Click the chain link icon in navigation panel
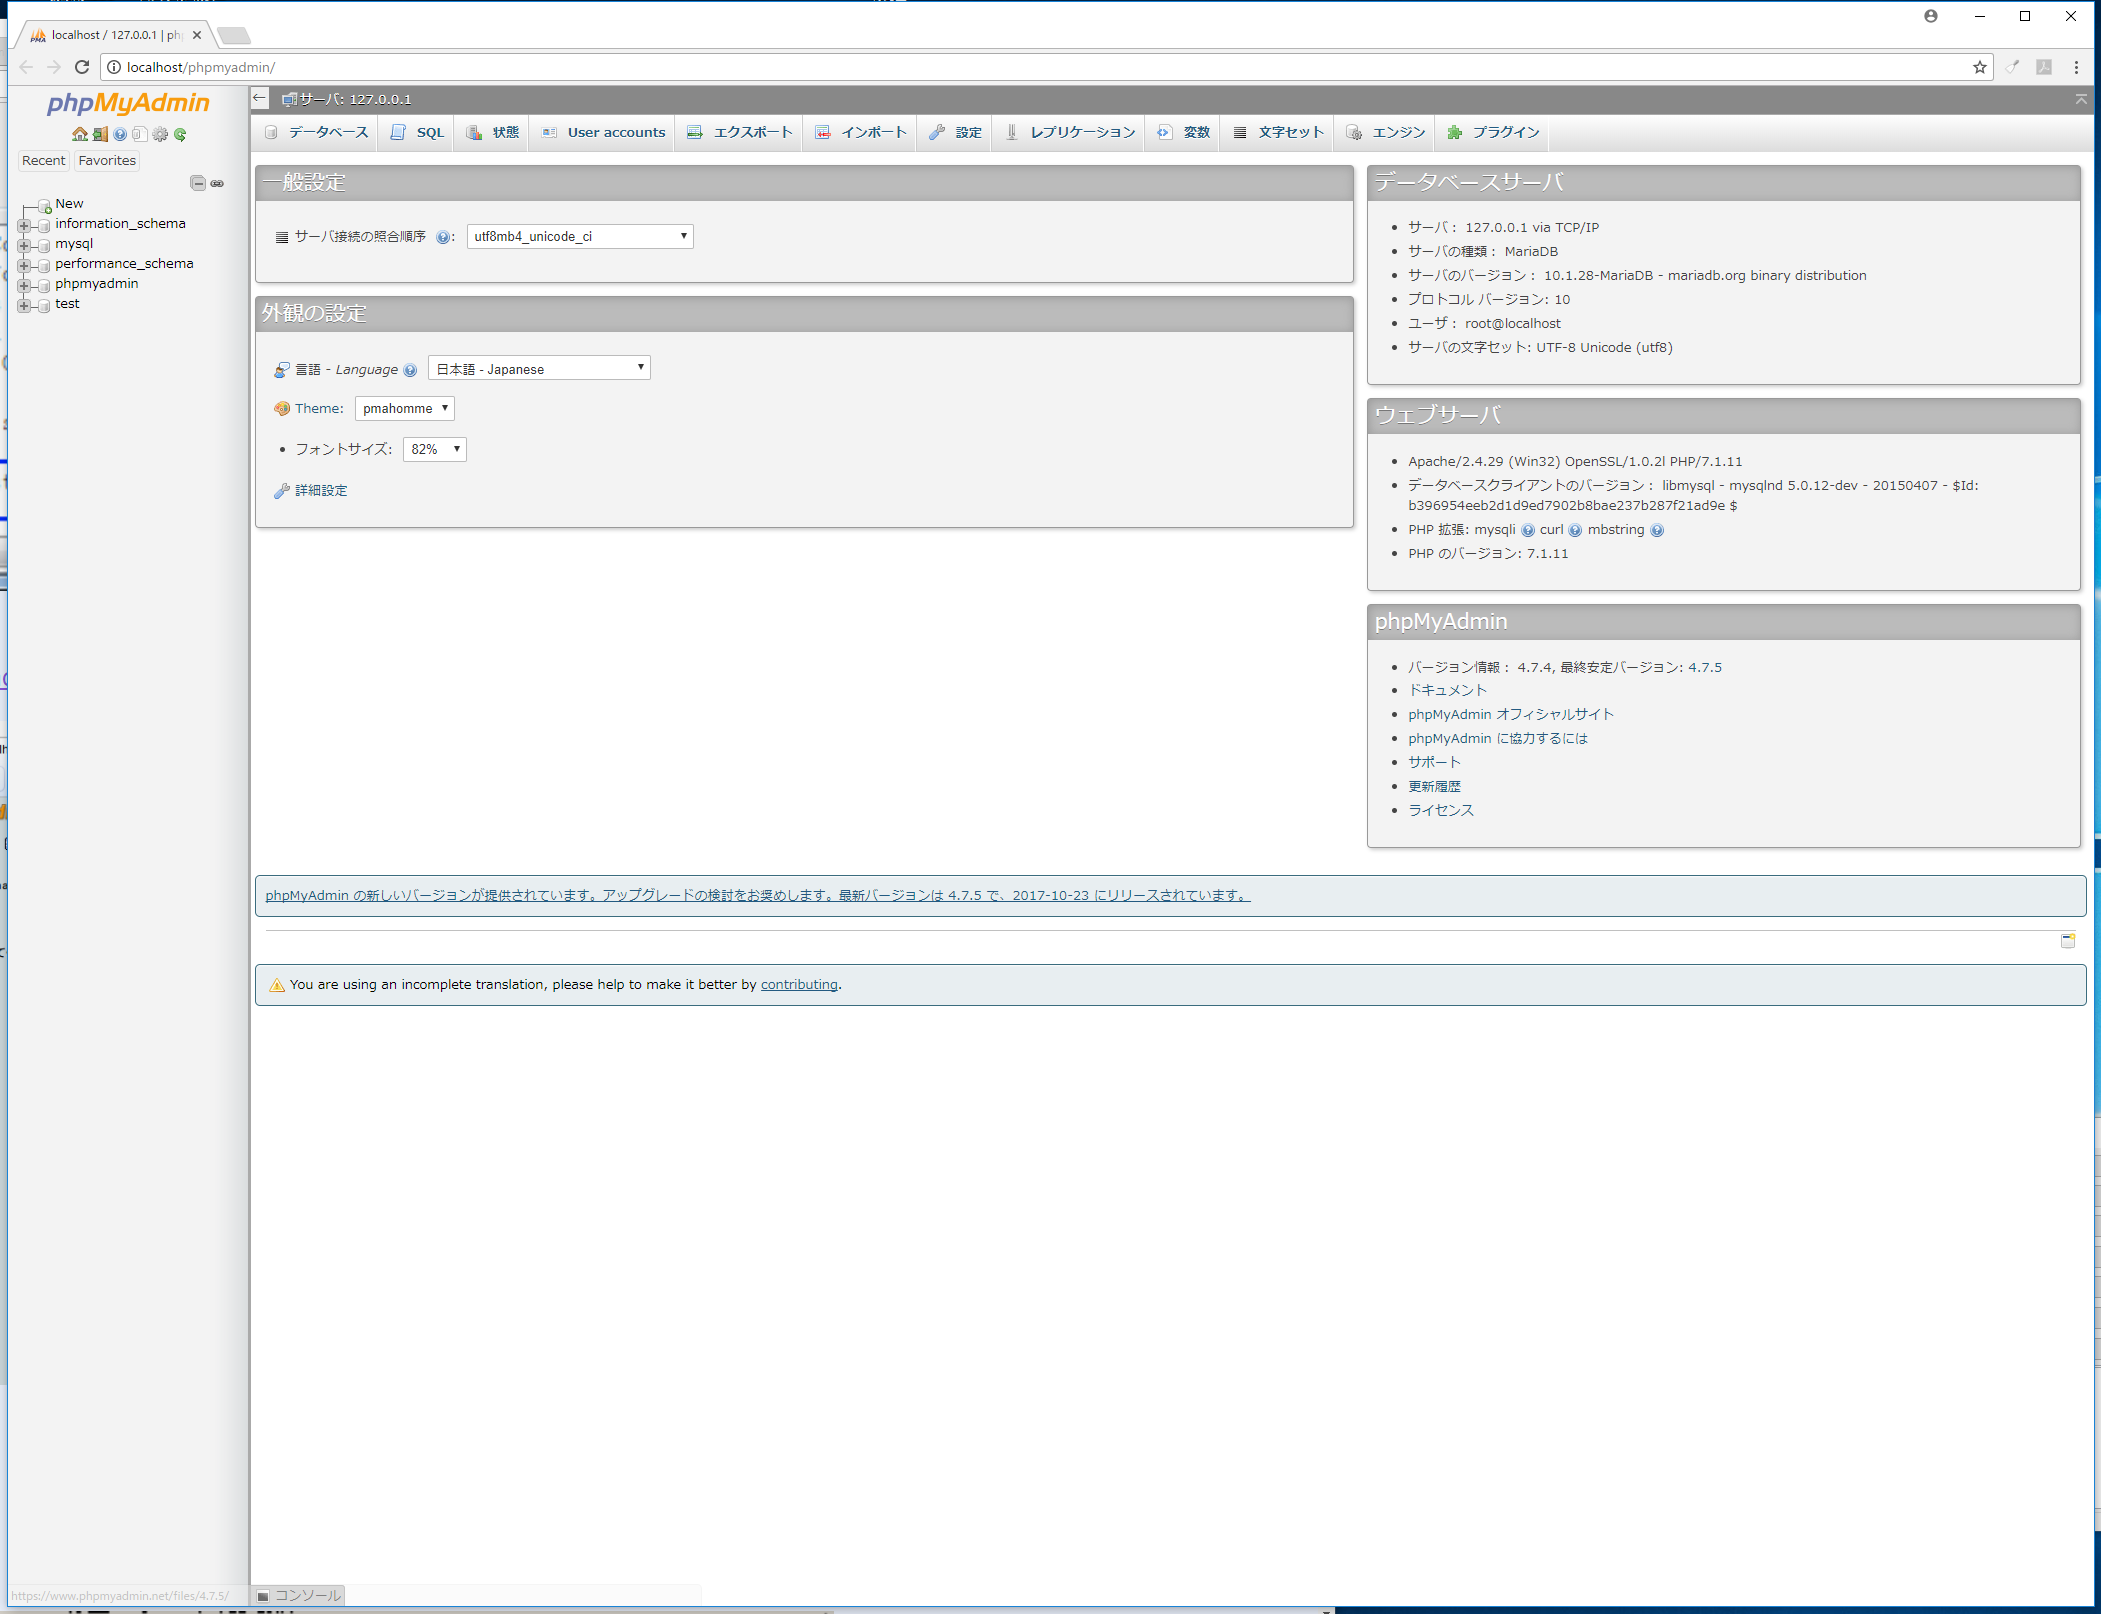Screen dimensions: 2101x1614 click(217, 183)
